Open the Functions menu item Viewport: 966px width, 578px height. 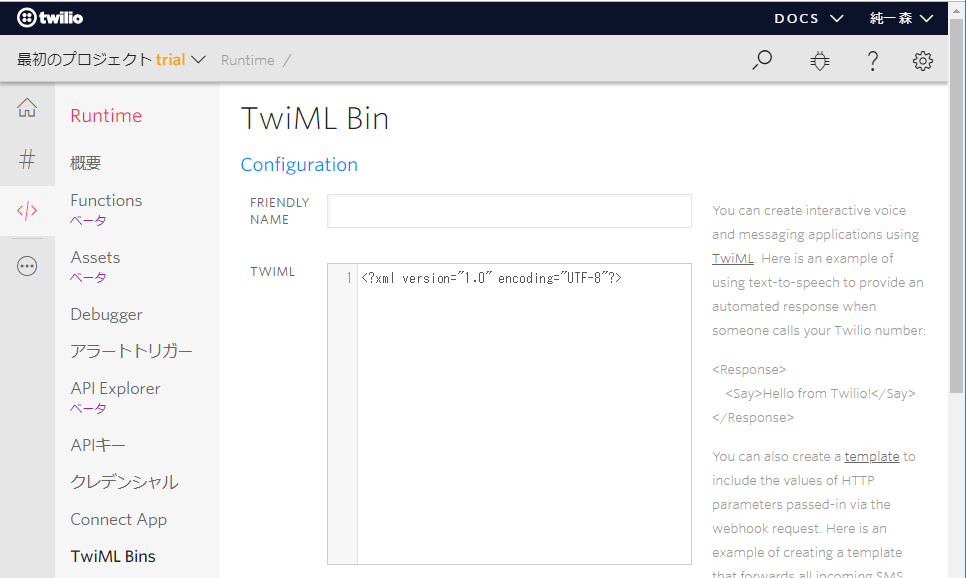point(106,200)
